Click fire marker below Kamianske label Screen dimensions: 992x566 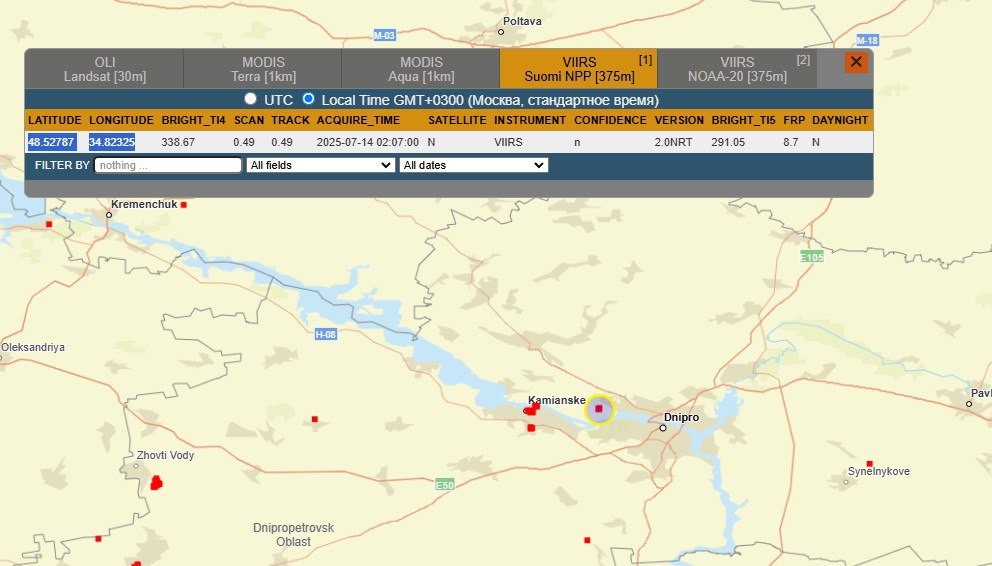tap(531, 428)
